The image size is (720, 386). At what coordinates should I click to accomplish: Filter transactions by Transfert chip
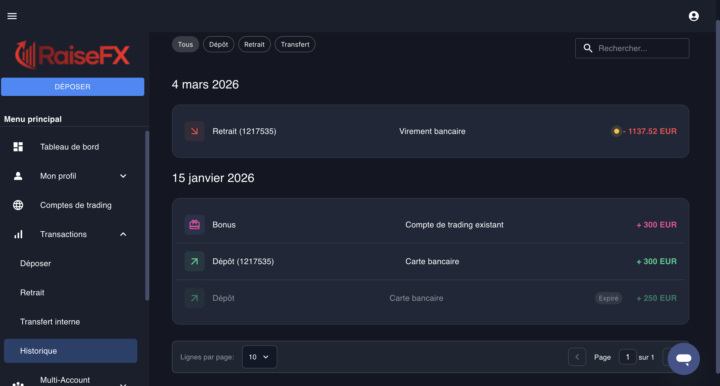pos(295,45)
